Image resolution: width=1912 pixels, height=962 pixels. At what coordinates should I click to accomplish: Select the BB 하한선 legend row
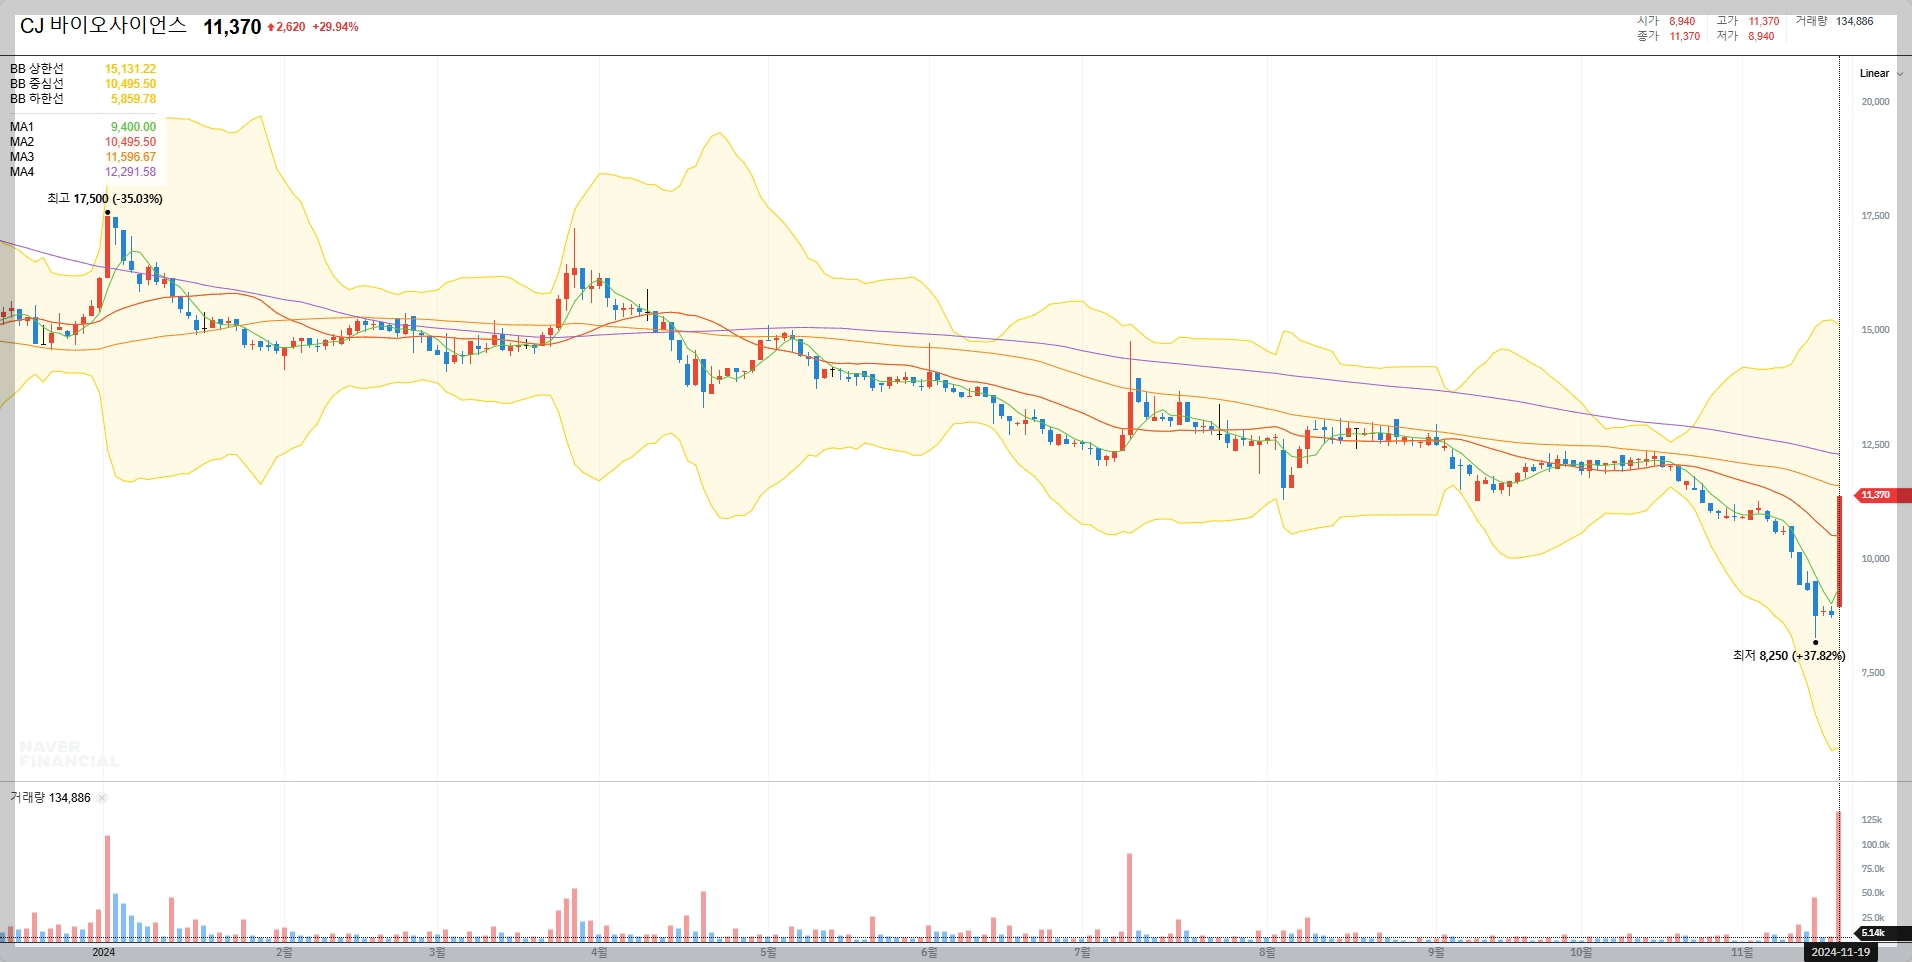(x=83, y=99)
